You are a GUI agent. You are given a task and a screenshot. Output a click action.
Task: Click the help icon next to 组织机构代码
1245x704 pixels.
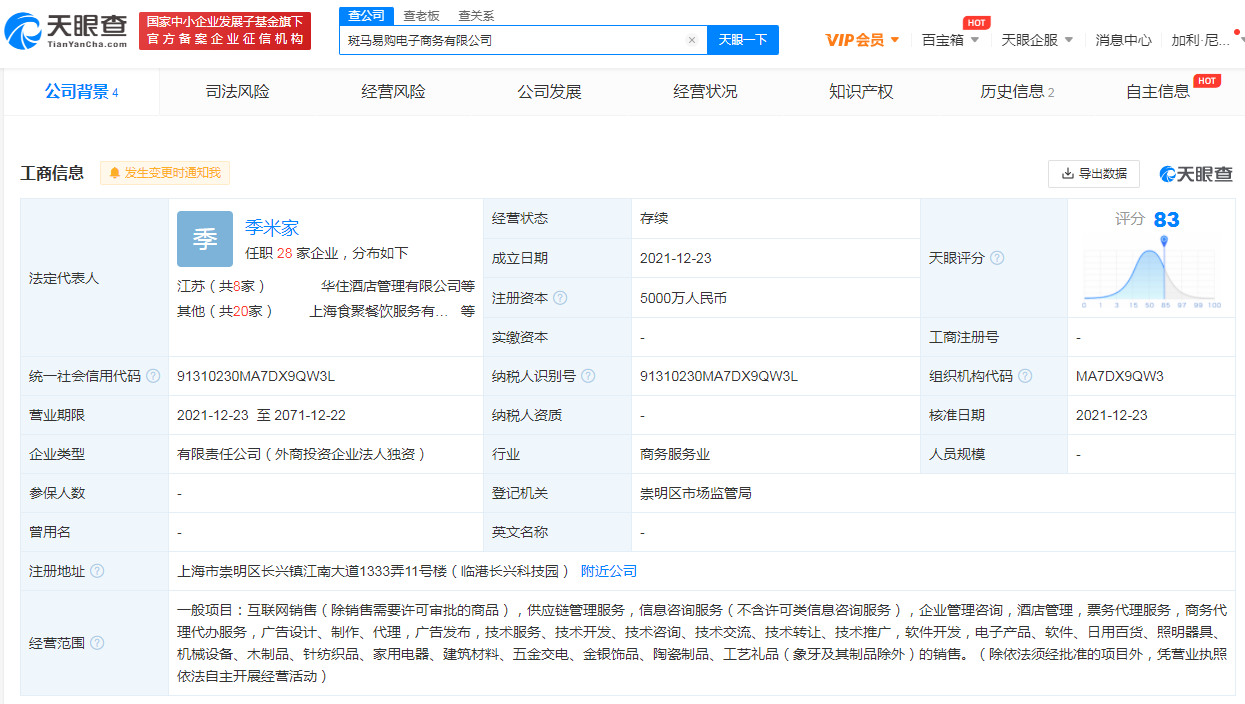tap(1025, 377)
